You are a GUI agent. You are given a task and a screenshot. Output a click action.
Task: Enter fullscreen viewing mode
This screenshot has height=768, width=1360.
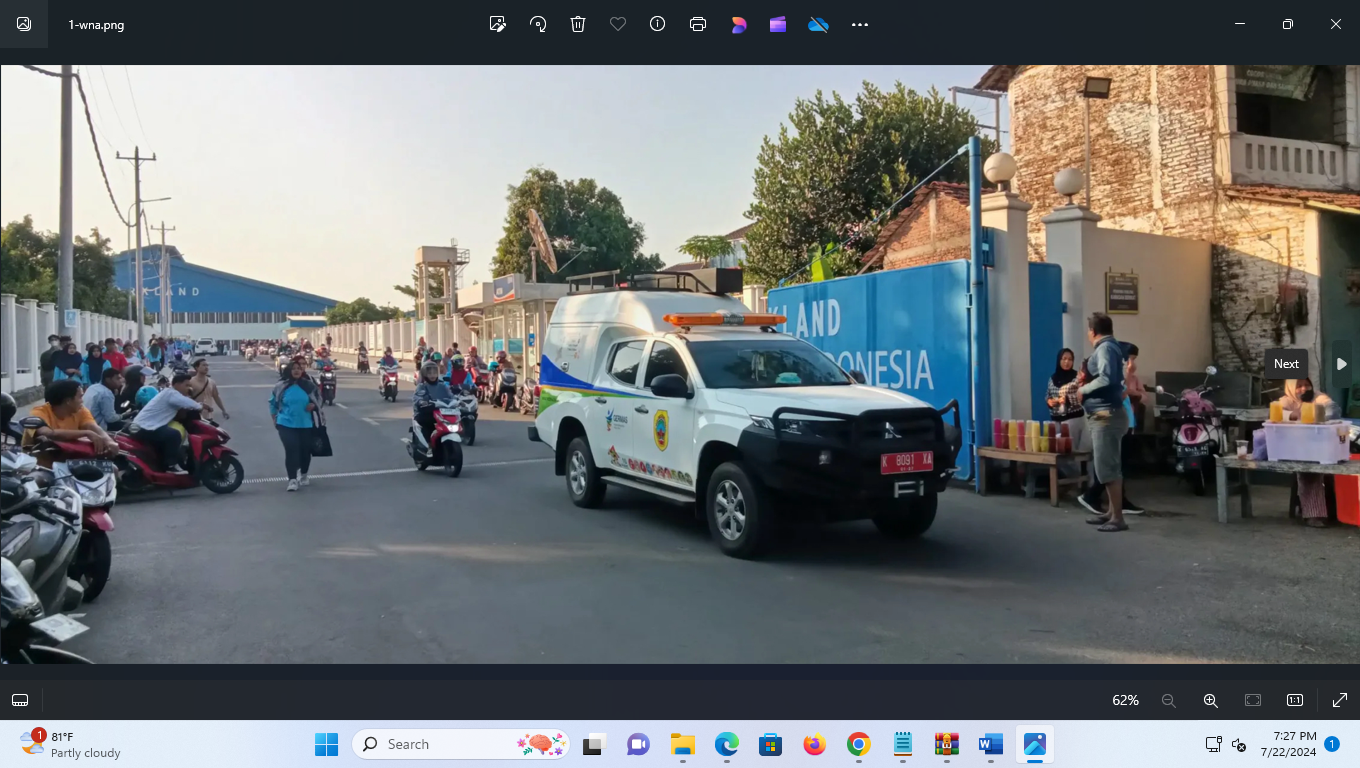[x=1340, y=700]
